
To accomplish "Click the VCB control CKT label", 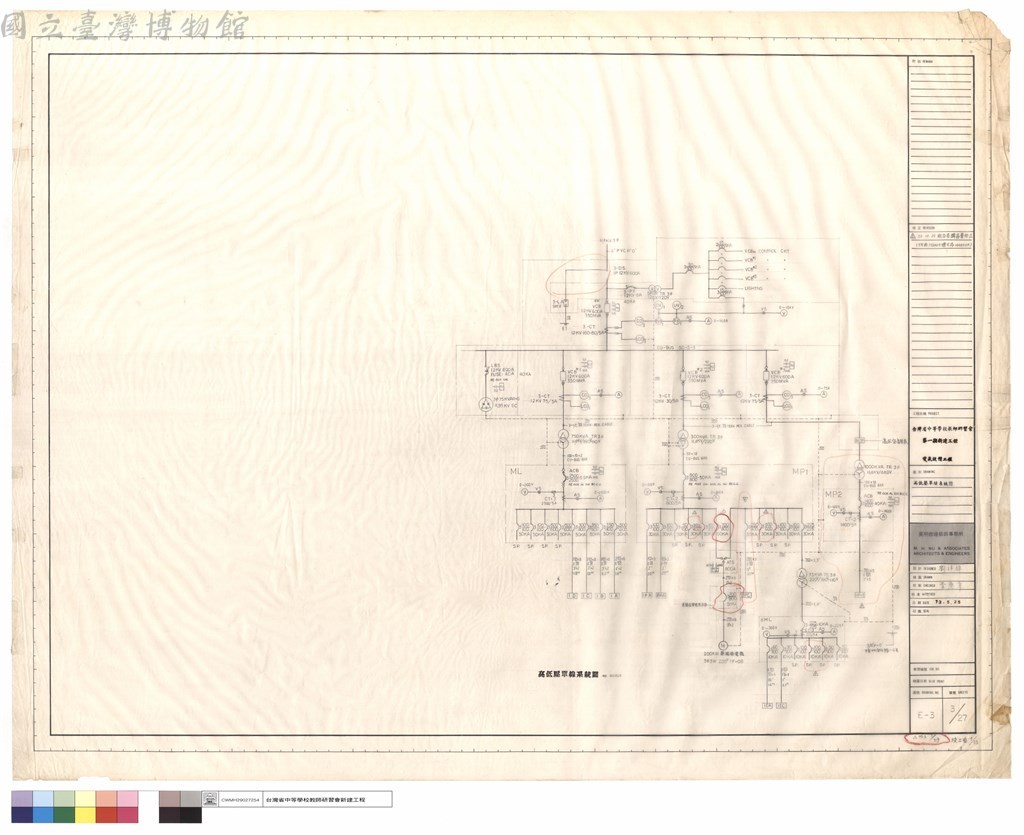I will click(x=767, y=251).
